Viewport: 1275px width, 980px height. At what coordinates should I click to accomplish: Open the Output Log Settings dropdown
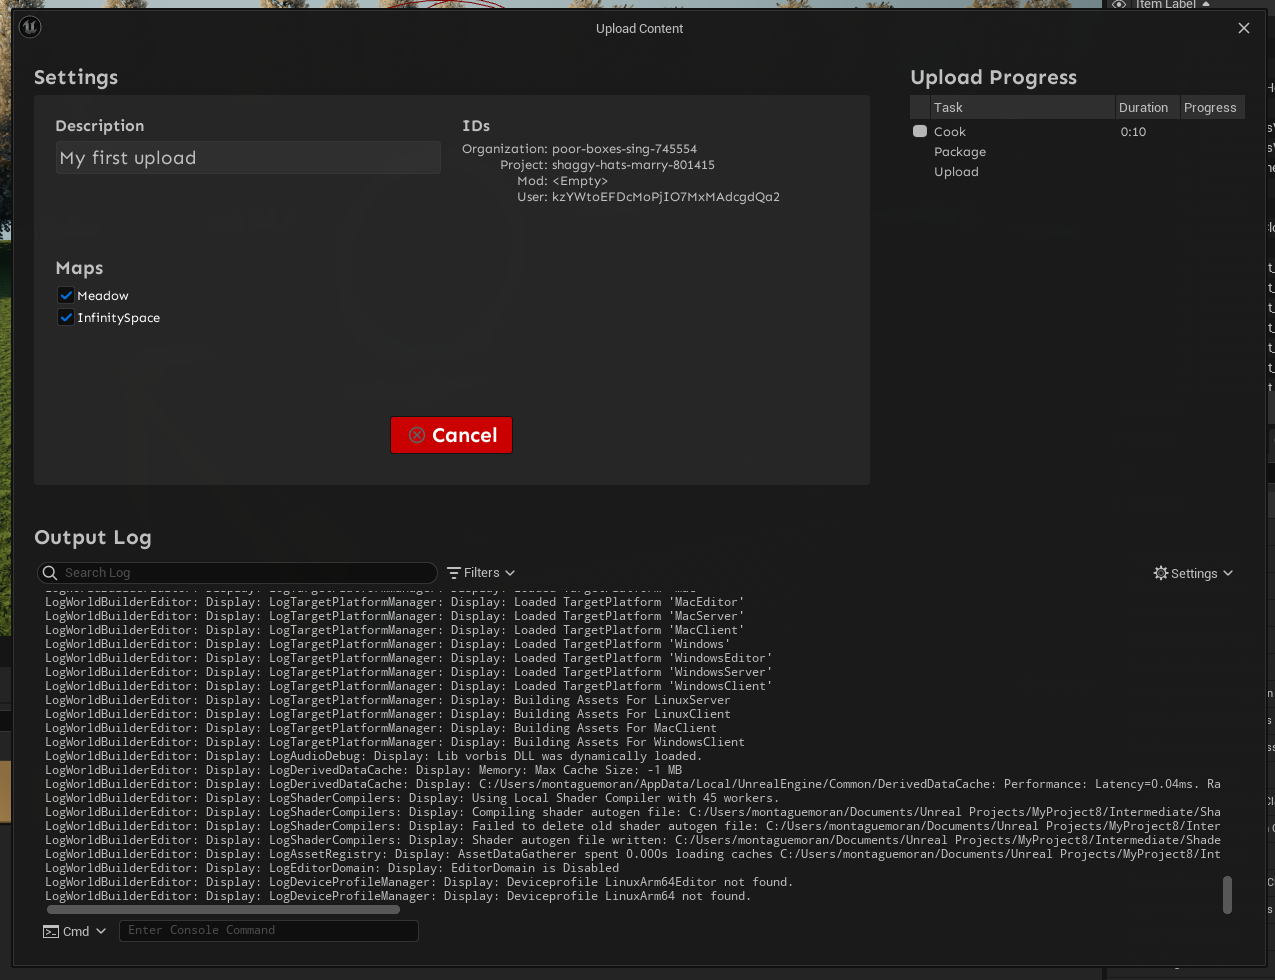1193,573
